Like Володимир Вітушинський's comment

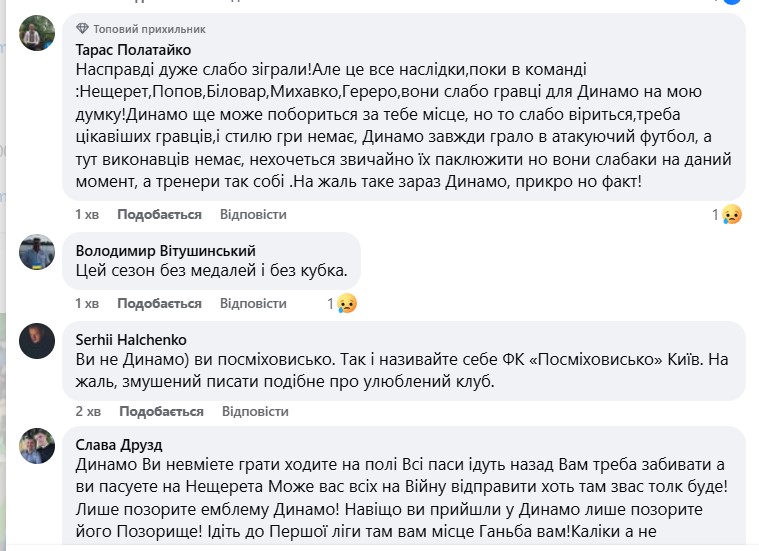pyautogui.click(x=159, y=303)
